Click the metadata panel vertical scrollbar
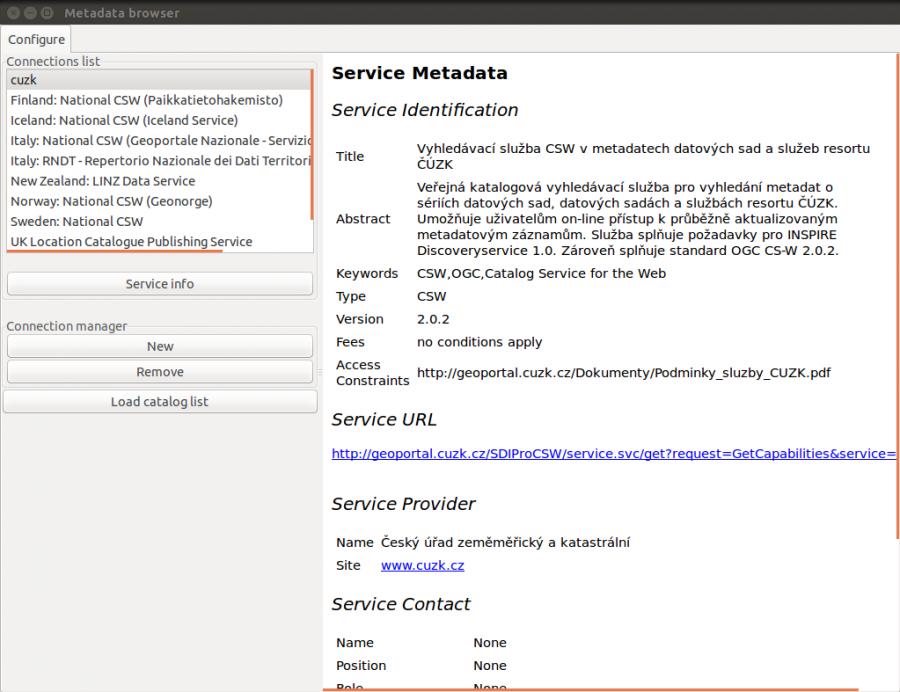Viewport: 900px width, 692px height. pyautogui.click(x=897, y=295)
